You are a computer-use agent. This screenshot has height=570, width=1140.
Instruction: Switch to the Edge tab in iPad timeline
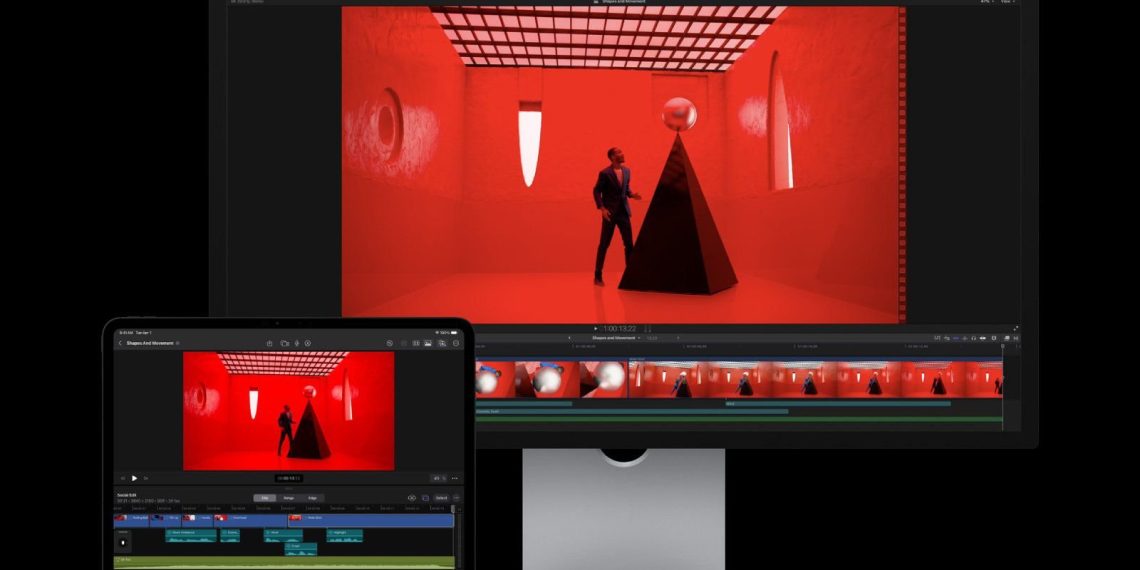coord(312,497)
